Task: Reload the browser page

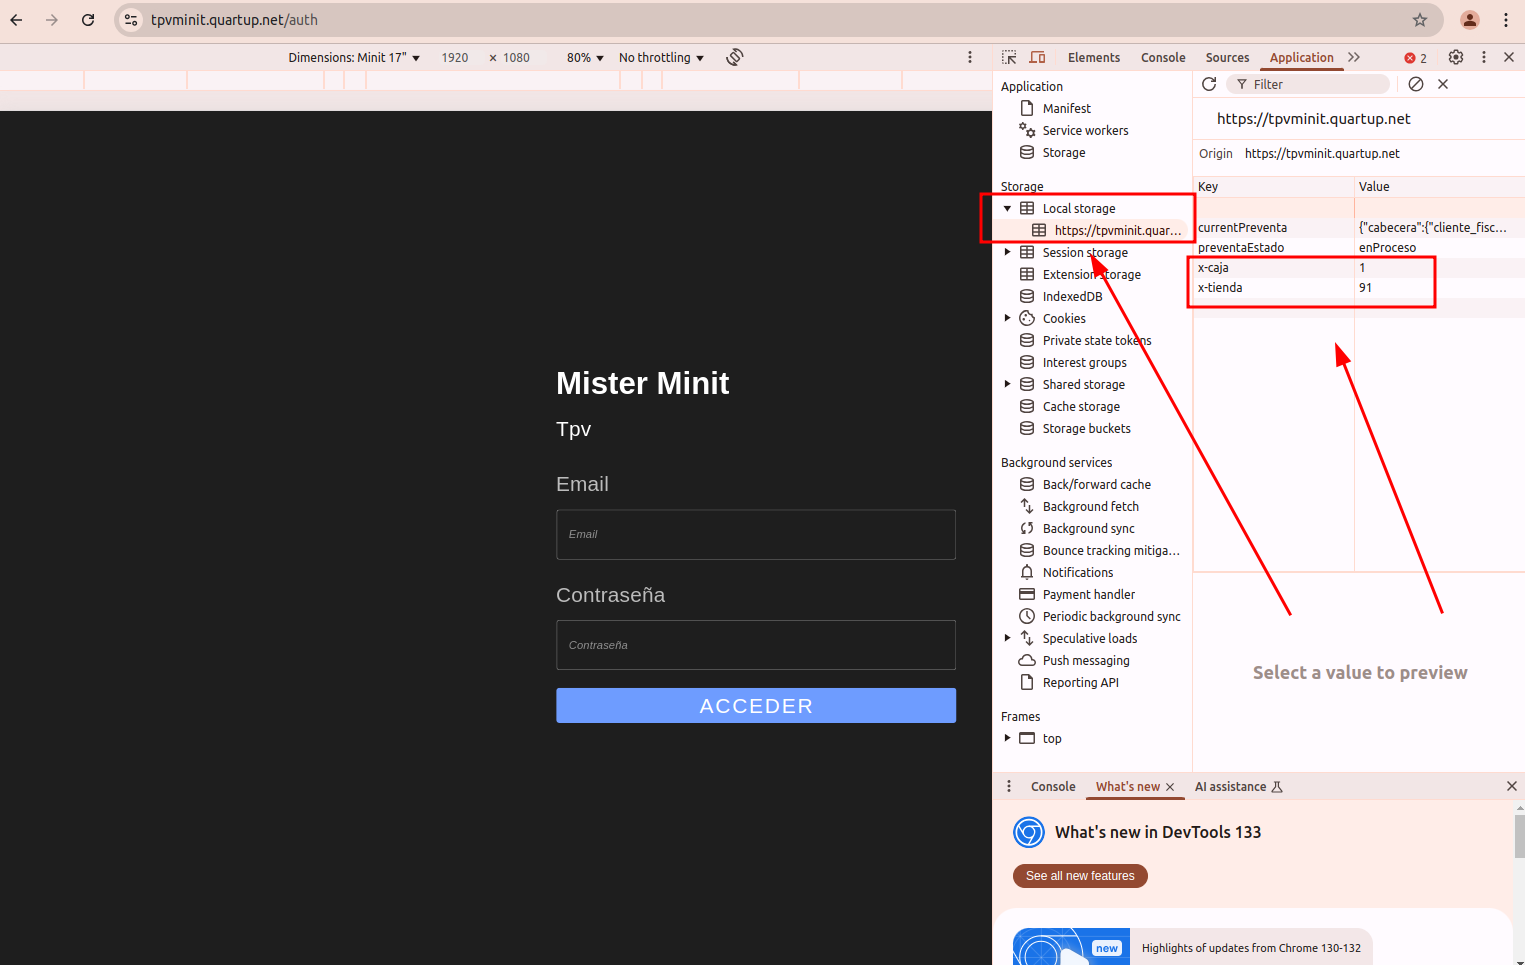Action: tap(88, 20)
